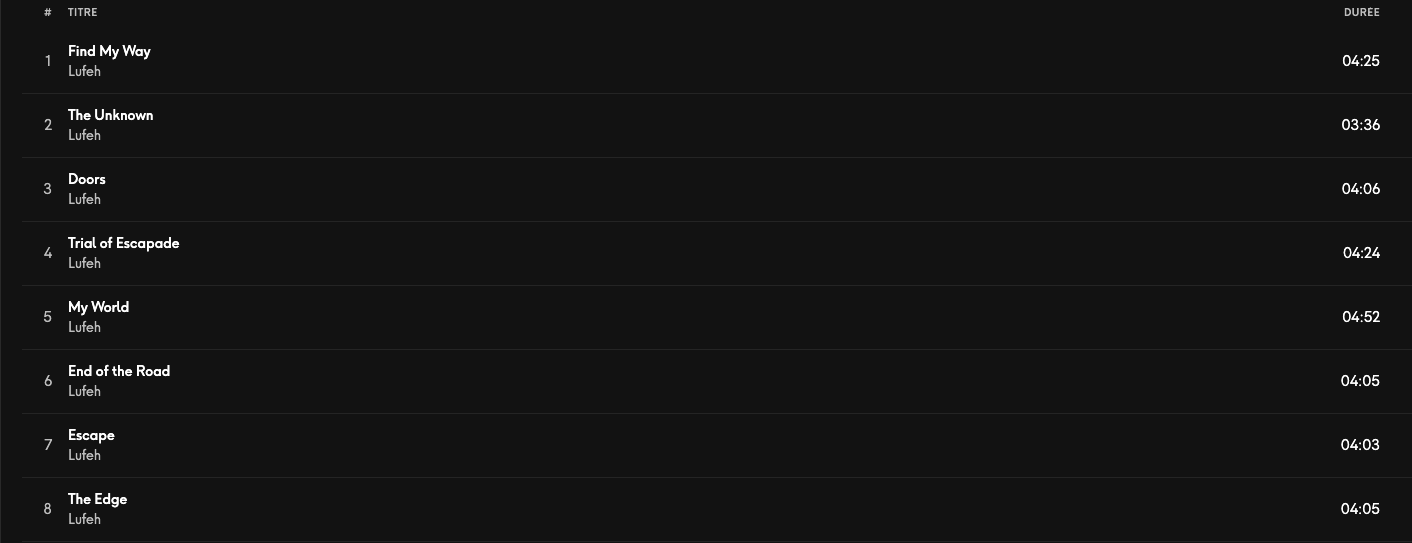Screen dimensions: 1412x543
Task: Click track number 1
Action: point(48,61)
